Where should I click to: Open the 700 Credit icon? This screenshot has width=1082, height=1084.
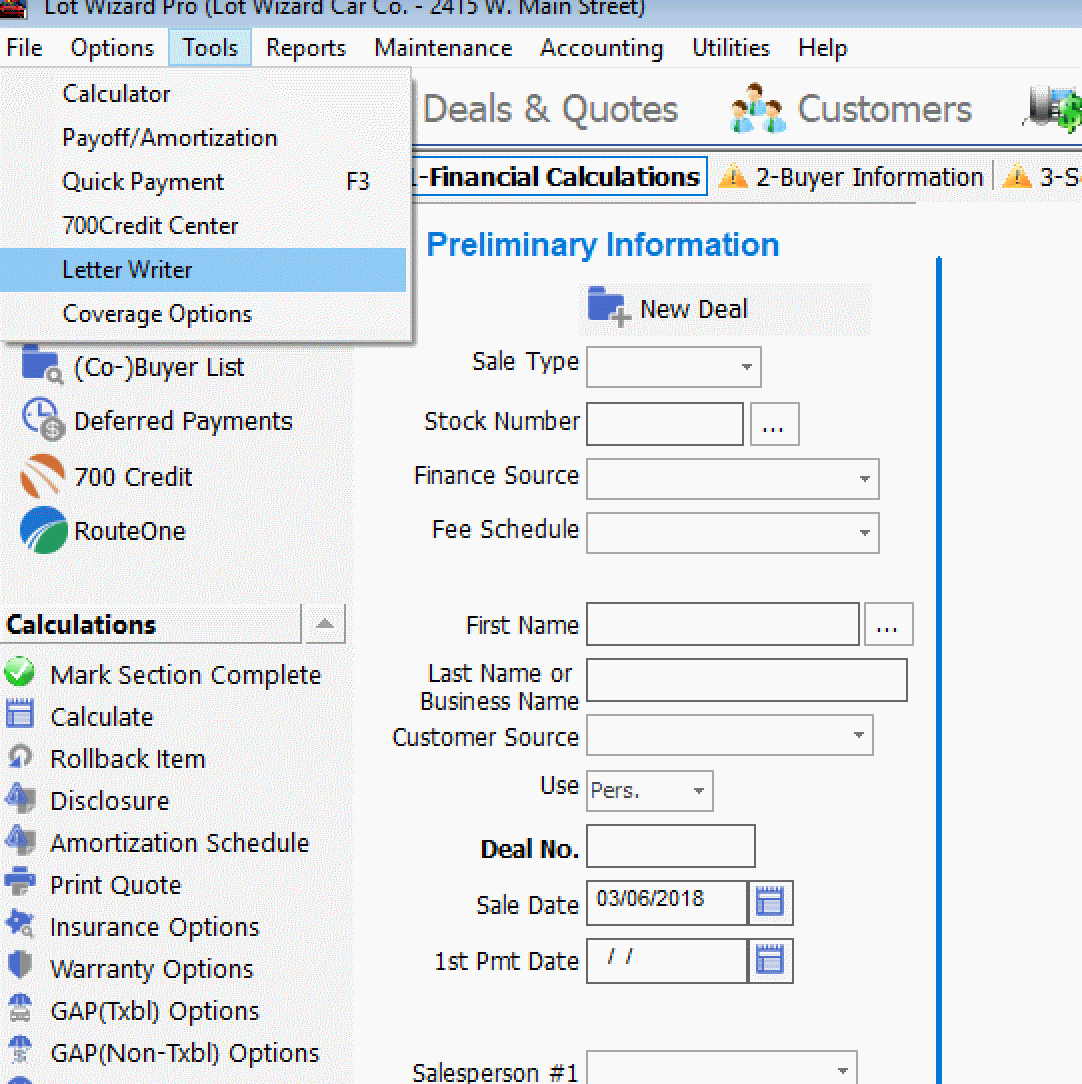[x=42, y=477]
